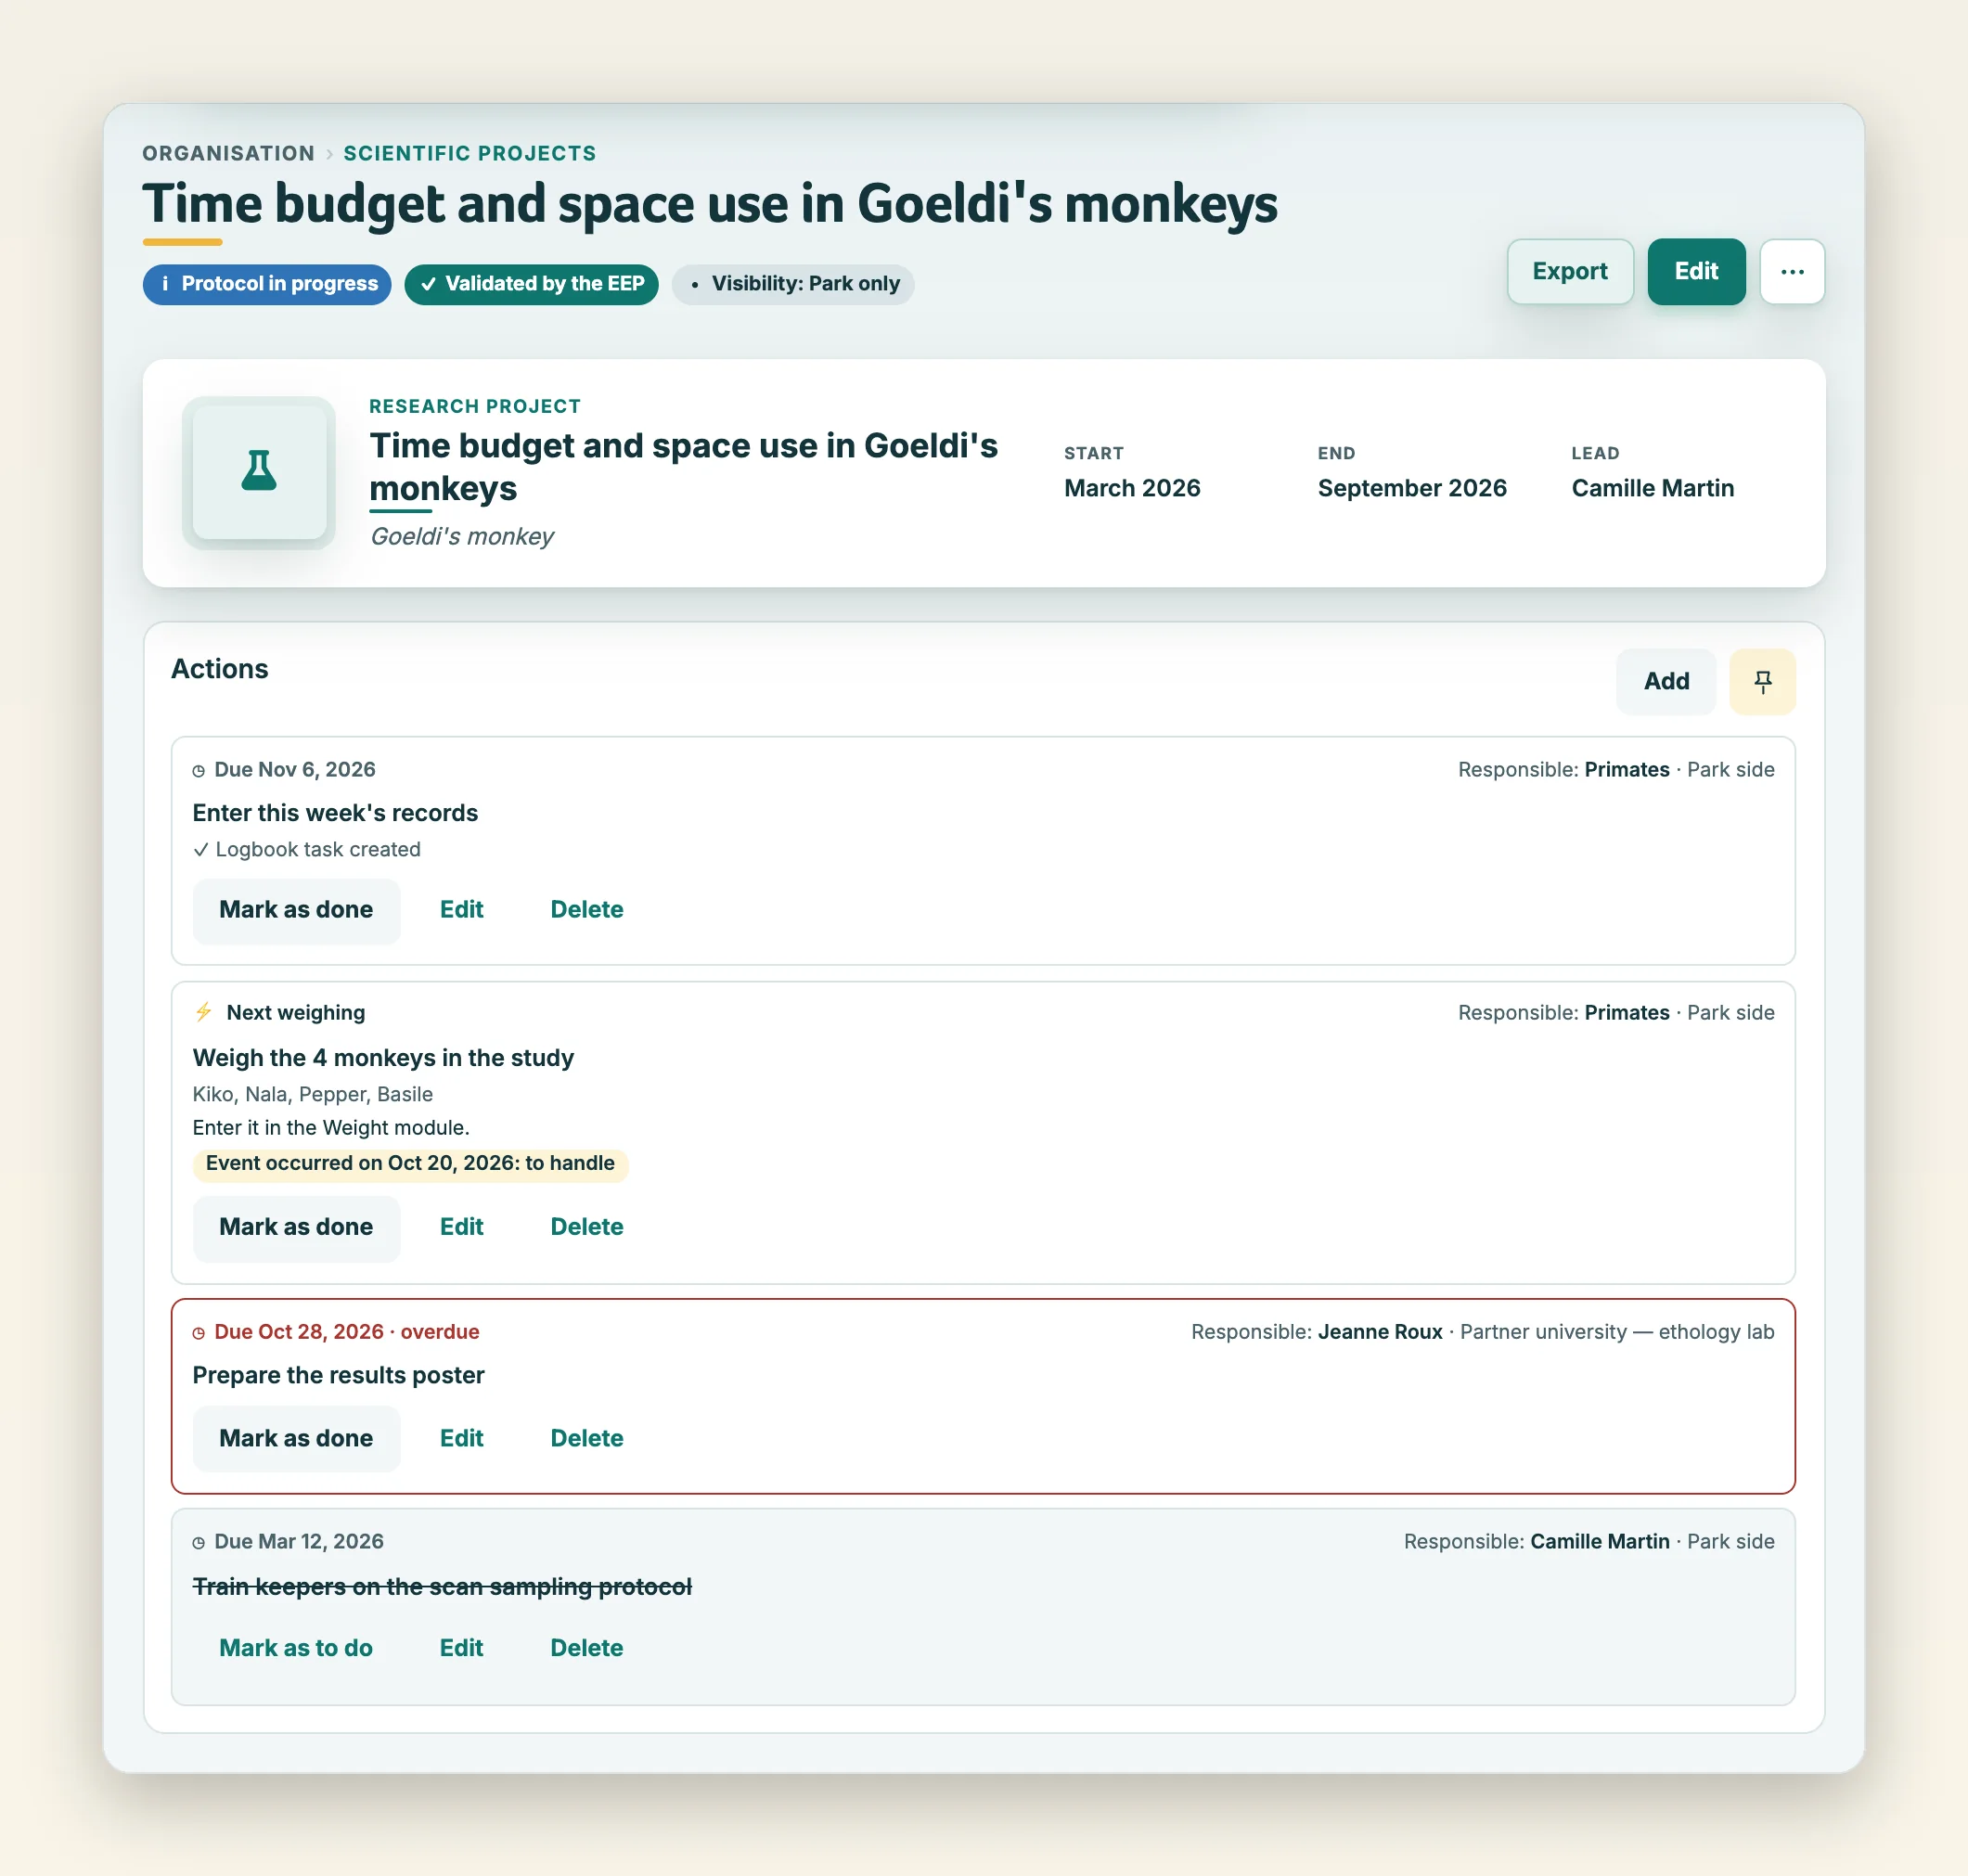The image size is (1968, 1876).
Task: Add a new action
Action: (1666, 681)
